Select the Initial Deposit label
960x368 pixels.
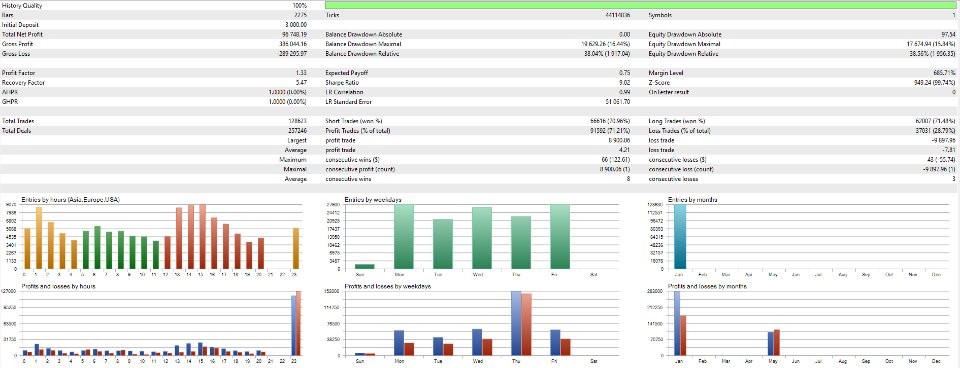(21, 24)
